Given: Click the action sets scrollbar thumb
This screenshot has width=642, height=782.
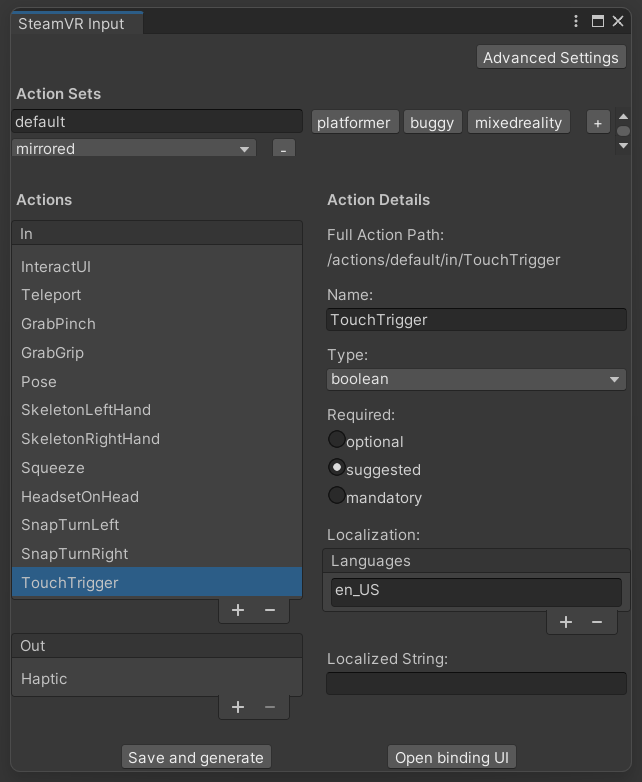Looking at the screenshot, I should (x=623, y=131).
